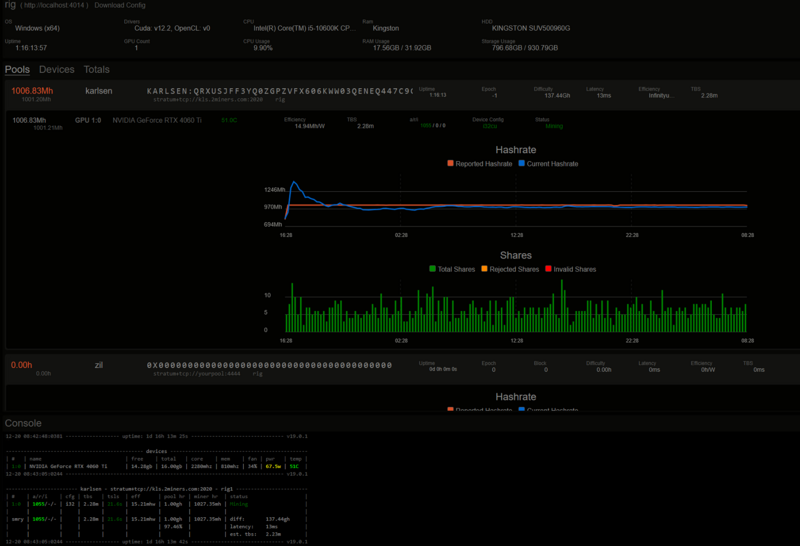
Task: Toggle the orange Rejected Shares legend swatch
Action: coord(484,269)
